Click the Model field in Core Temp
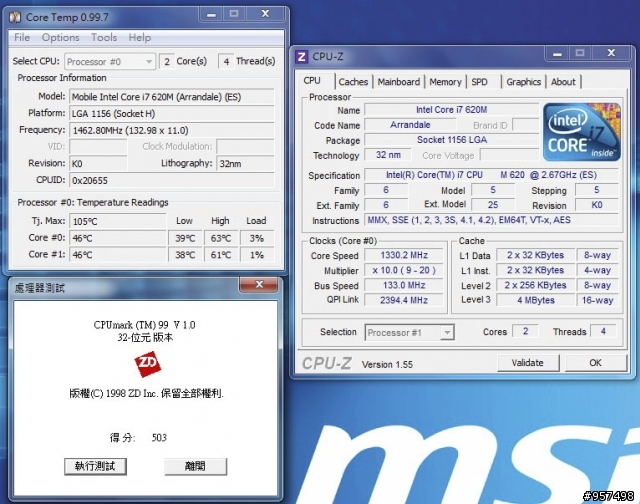Image resolution: width=640 pixels, height=504 pixels. [171, 97]
